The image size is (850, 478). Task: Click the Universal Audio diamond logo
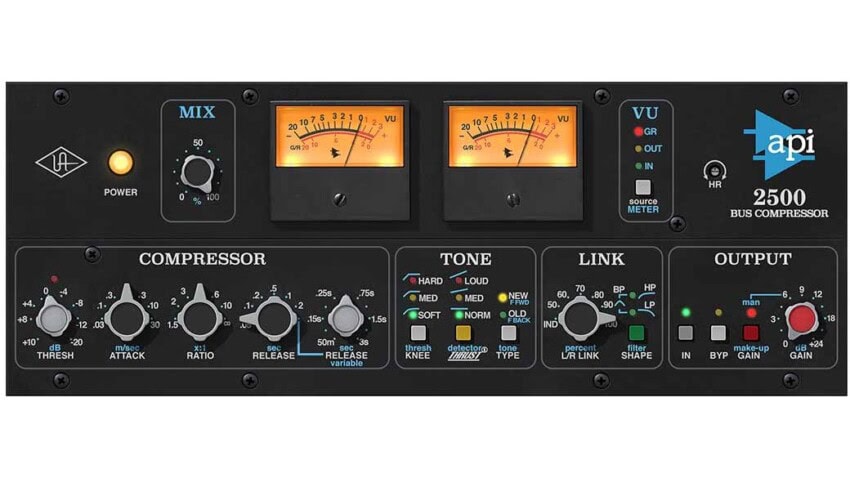(61, 162)
